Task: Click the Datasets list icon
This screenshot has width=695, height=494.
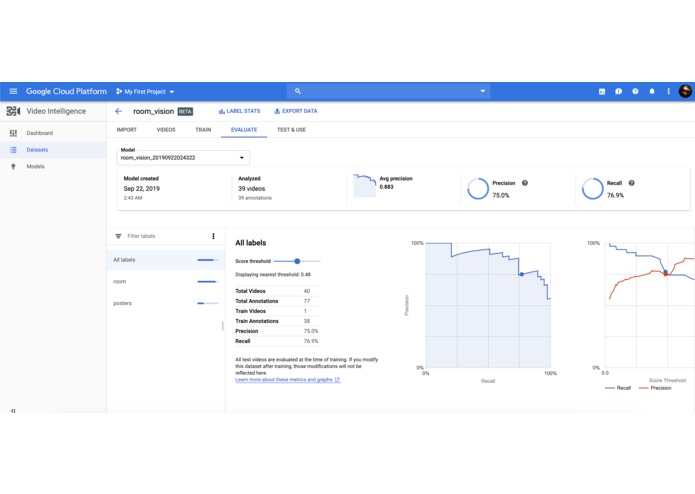Action: [13, 150]
